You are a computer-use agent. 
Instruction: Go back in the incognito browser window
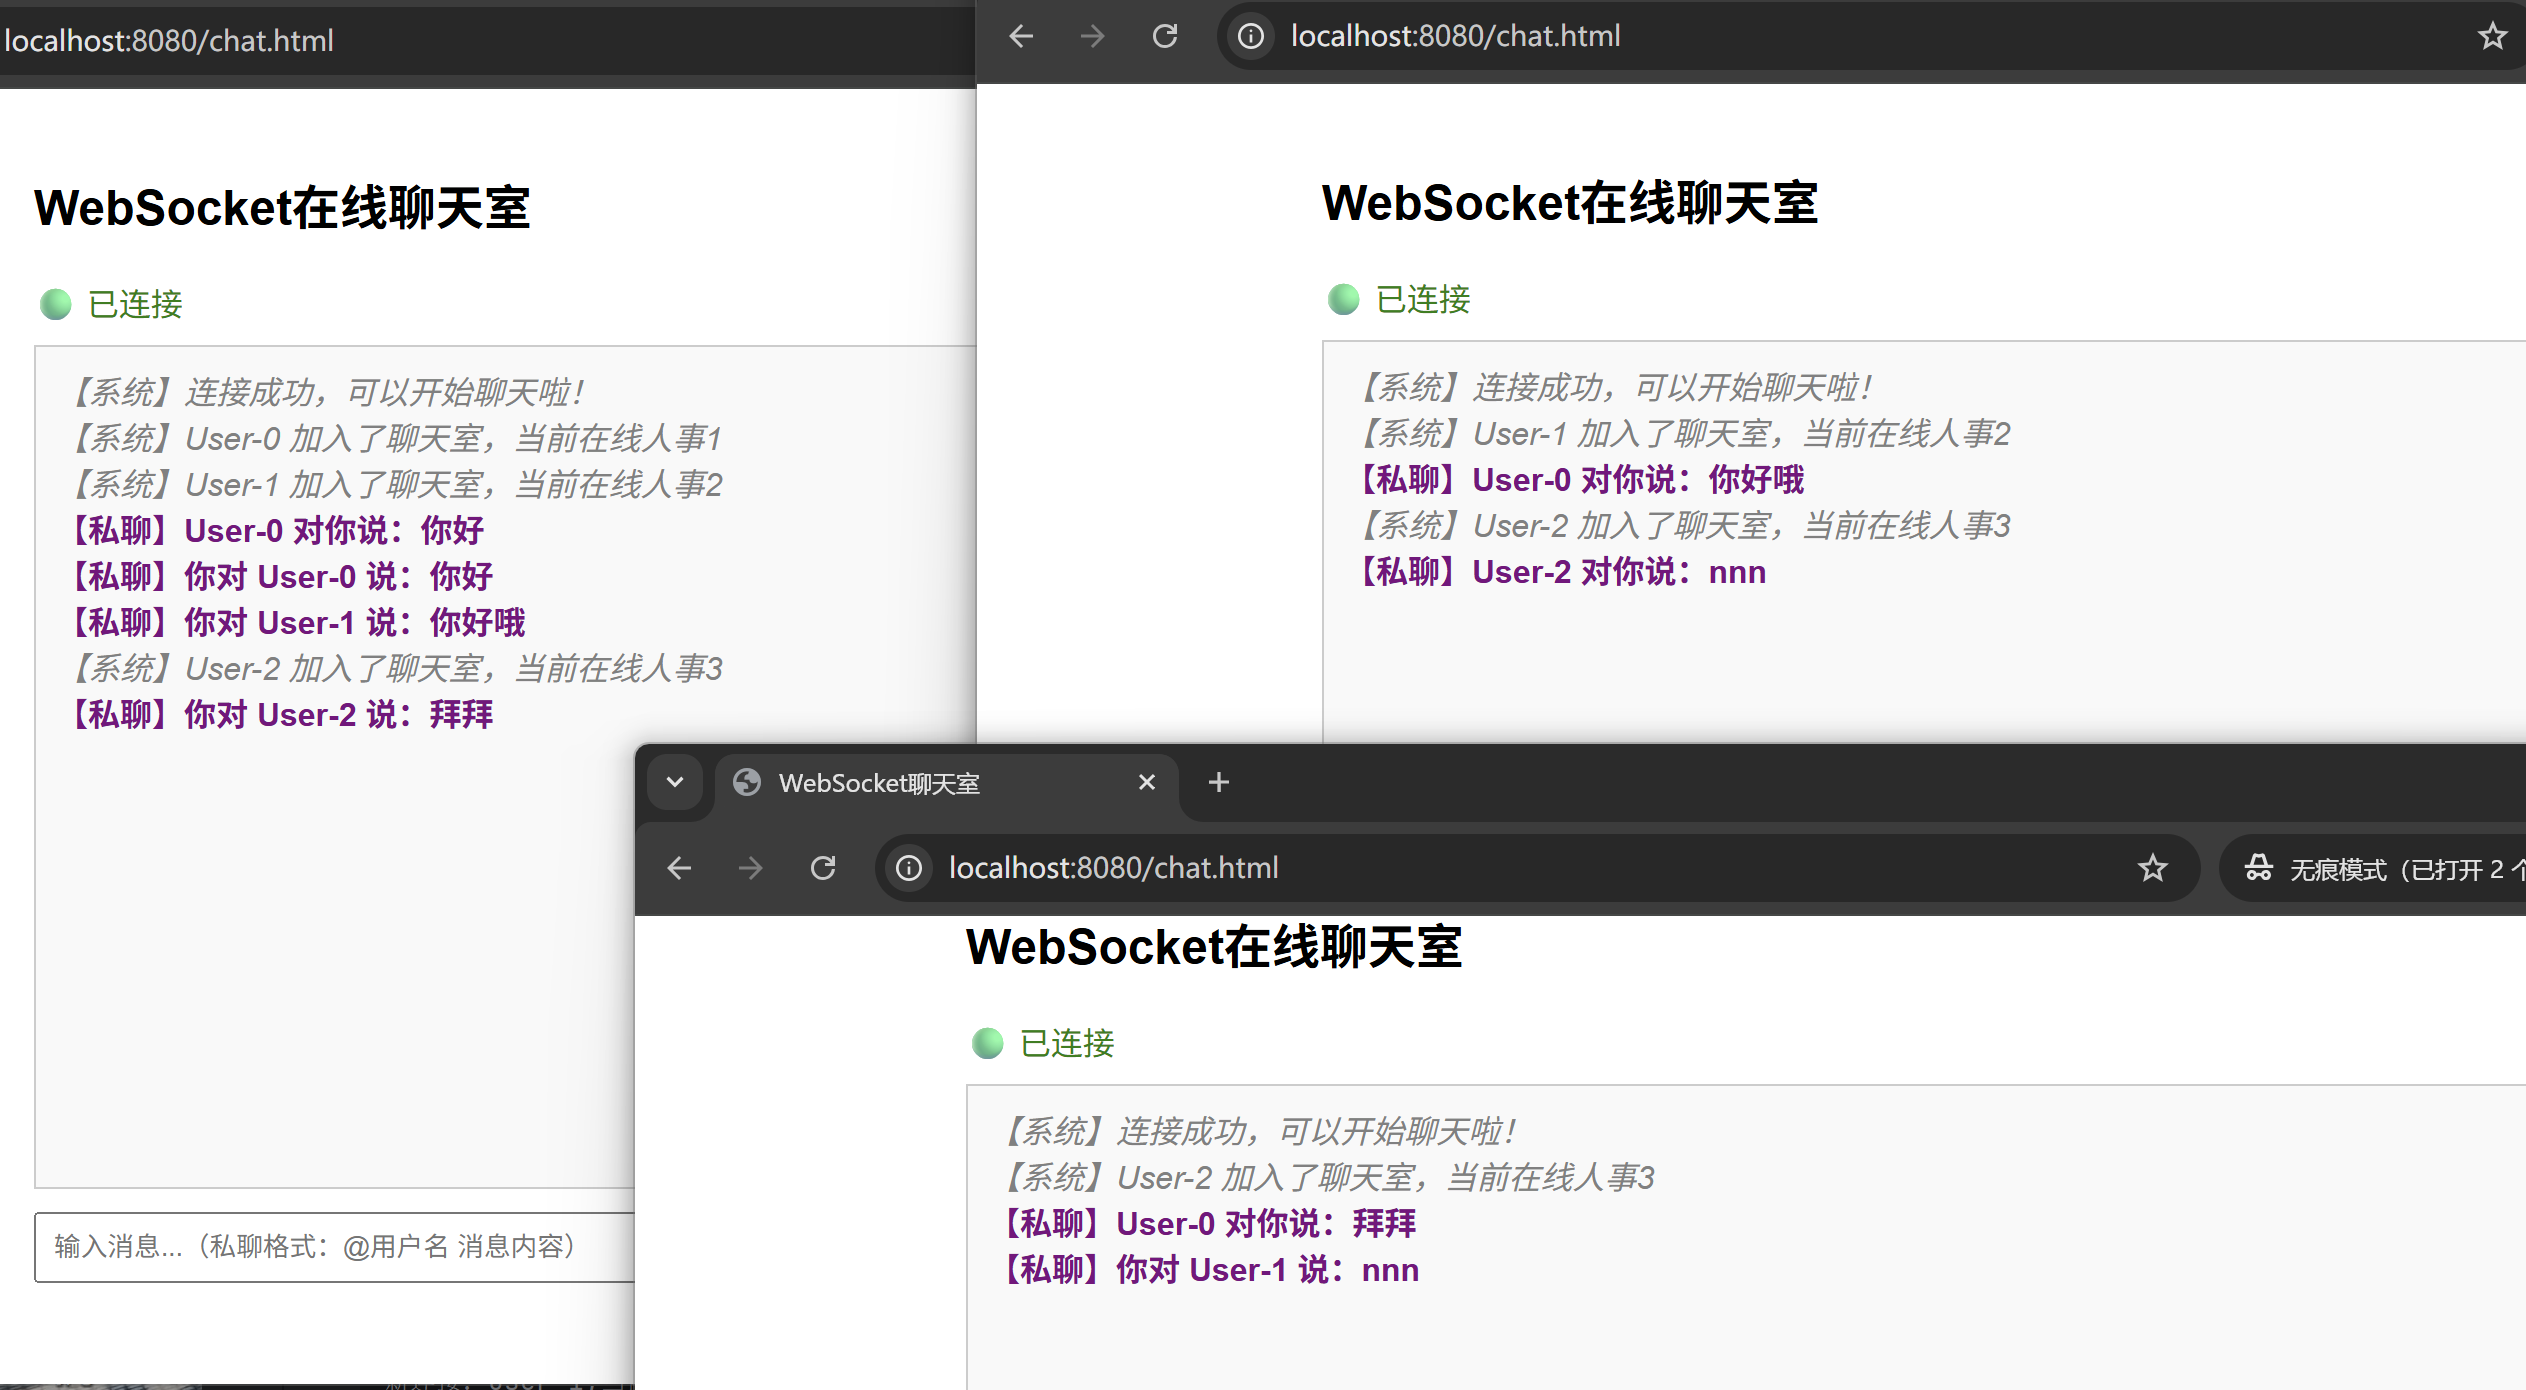(679, 868)
